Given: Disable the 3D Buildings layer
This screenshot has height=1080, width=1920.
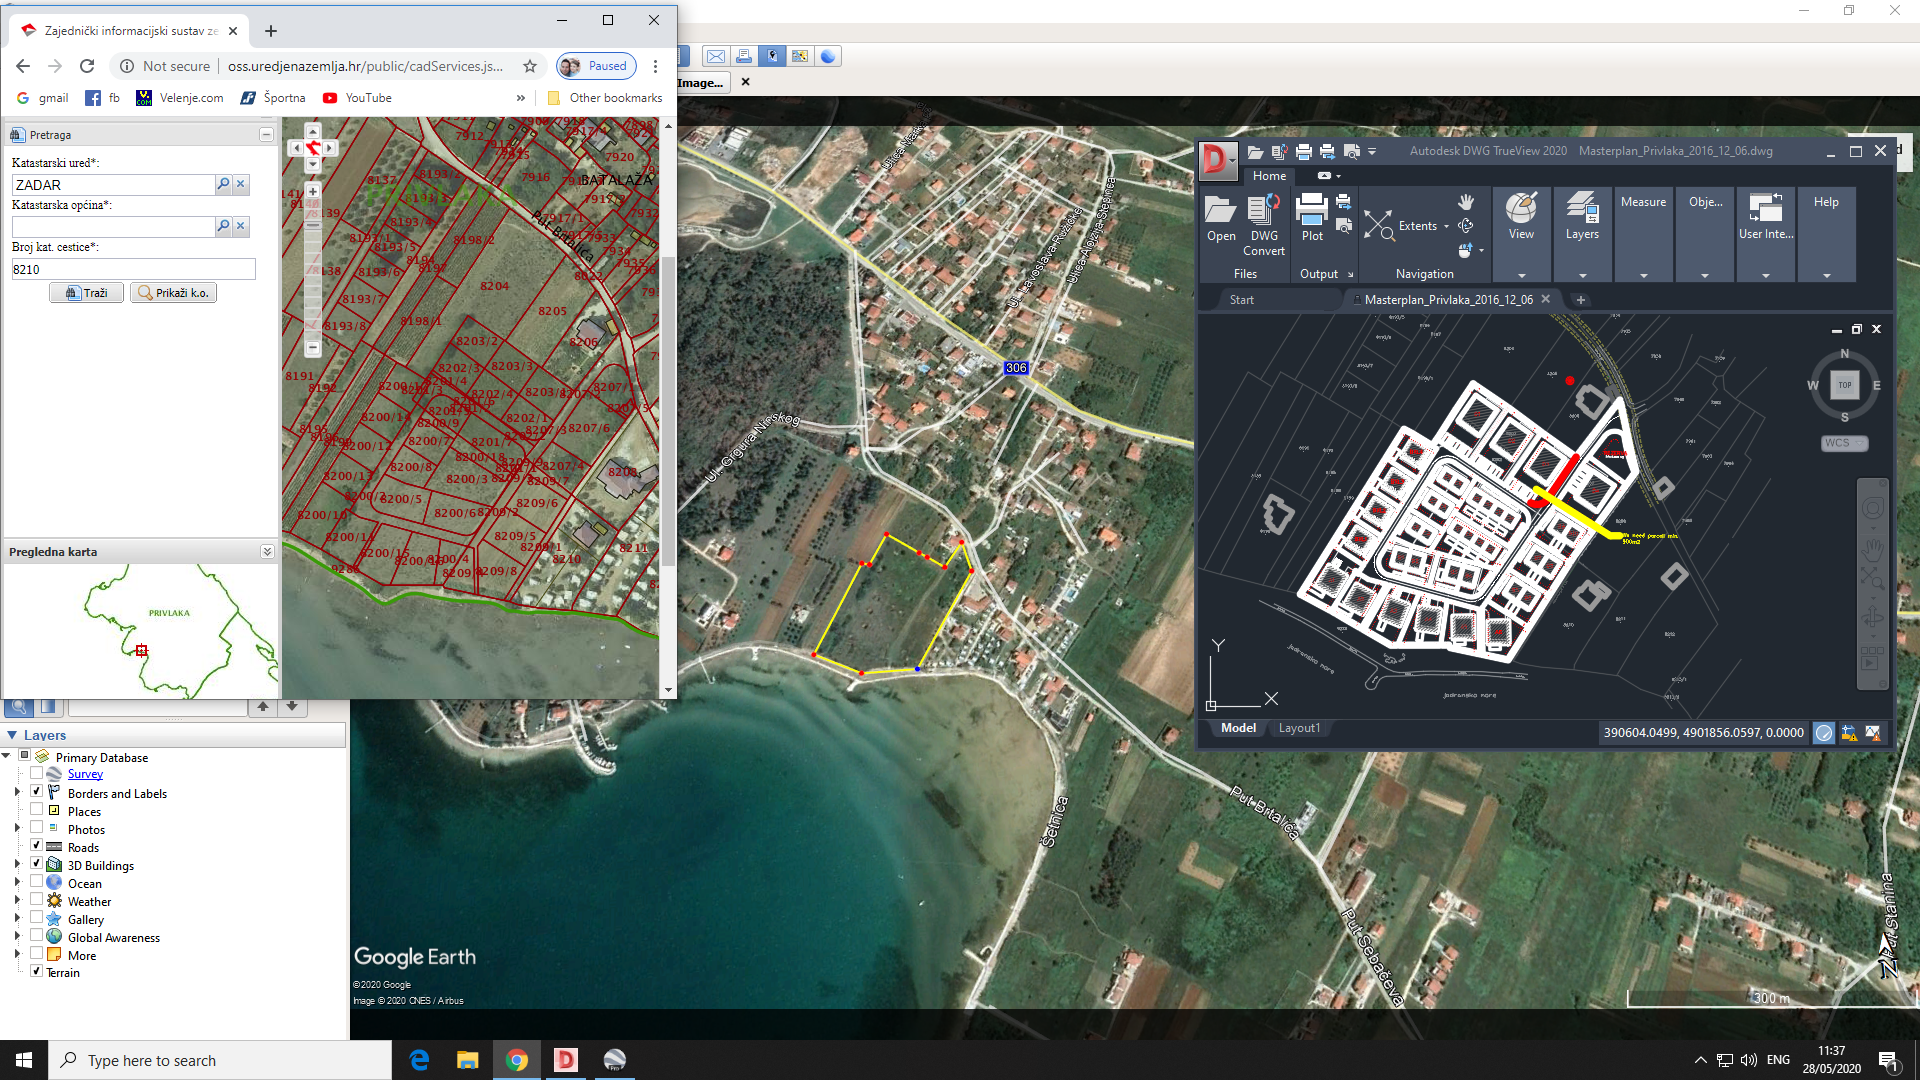Looking at the screenshot, I should 37,863.
